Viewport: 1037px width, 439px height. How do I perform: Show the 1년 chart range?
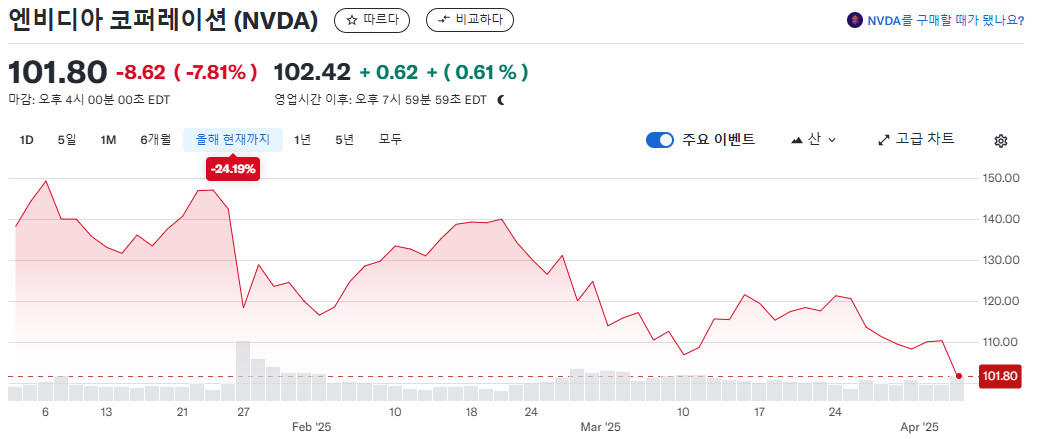pyautogui.click(x=302, y=140)
